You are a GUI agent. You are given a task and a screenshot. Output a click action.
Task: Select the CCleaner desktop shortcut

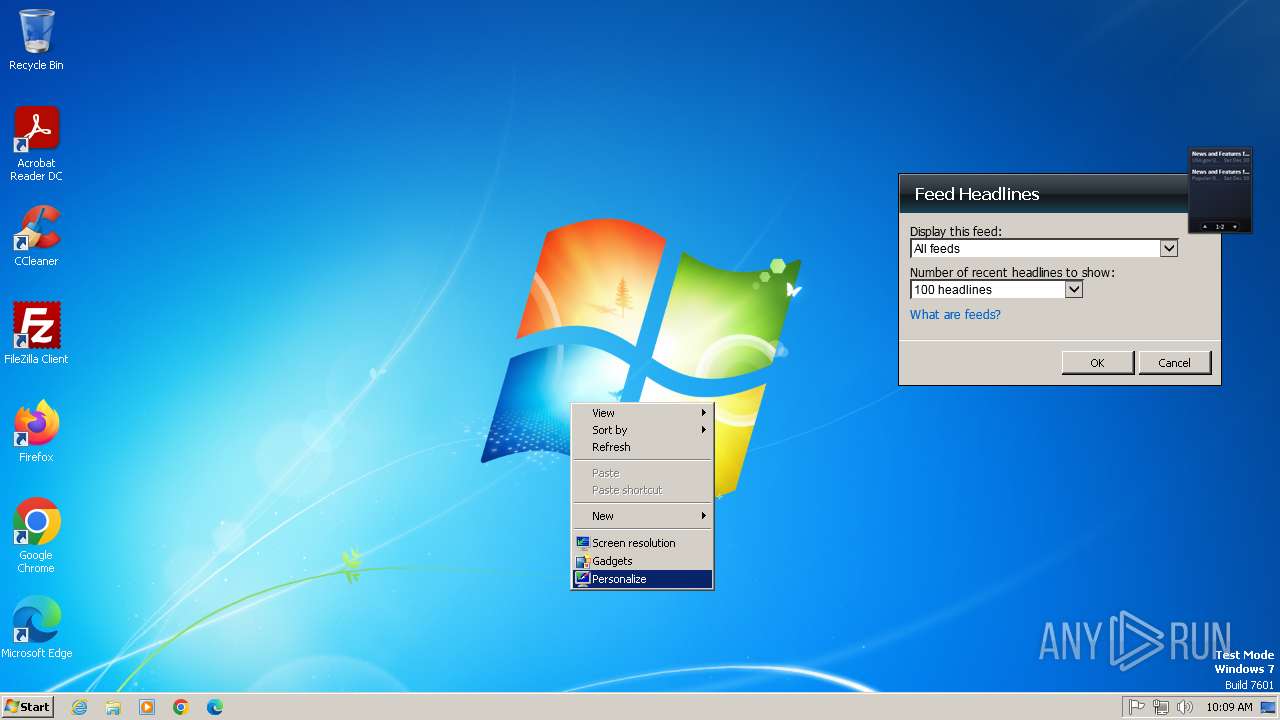pyautogui.click(x=36, y=236)
